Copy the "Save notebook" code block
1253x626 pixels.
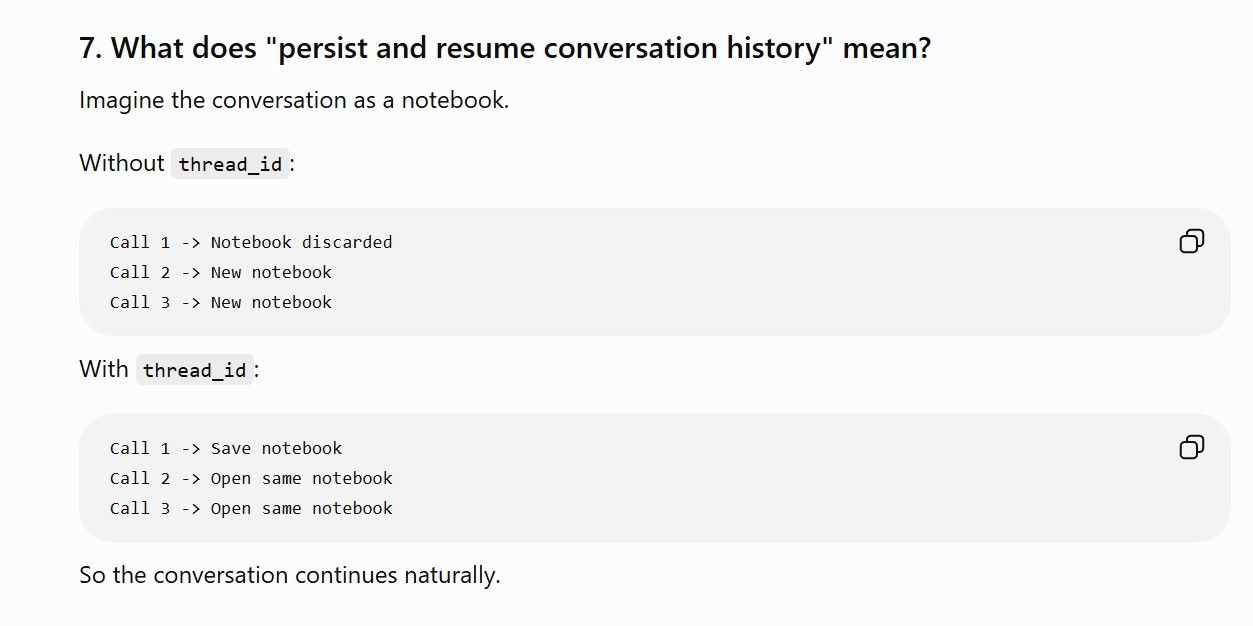pyautogui.click(x=1191, y=447)
